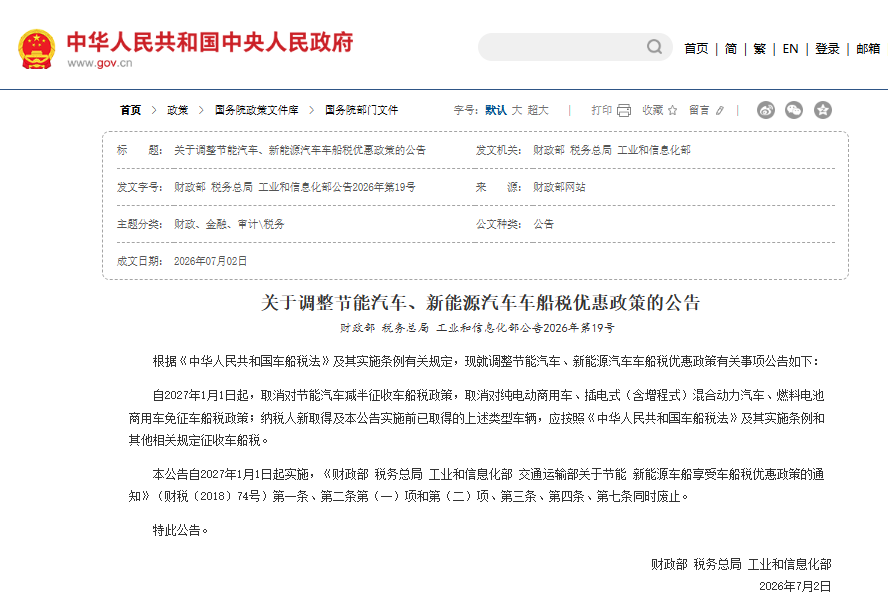This screenshot has height=612, width=888.
Task: Leave a message via 留言
Action: pyautogui.click(x=706, y=110)
